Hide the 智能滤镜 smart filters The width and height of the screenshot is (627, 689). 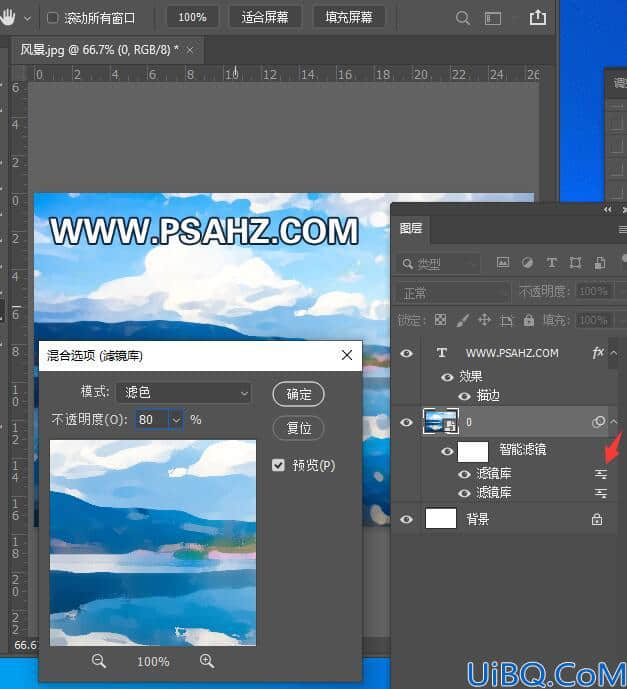[x=447, y=451]
